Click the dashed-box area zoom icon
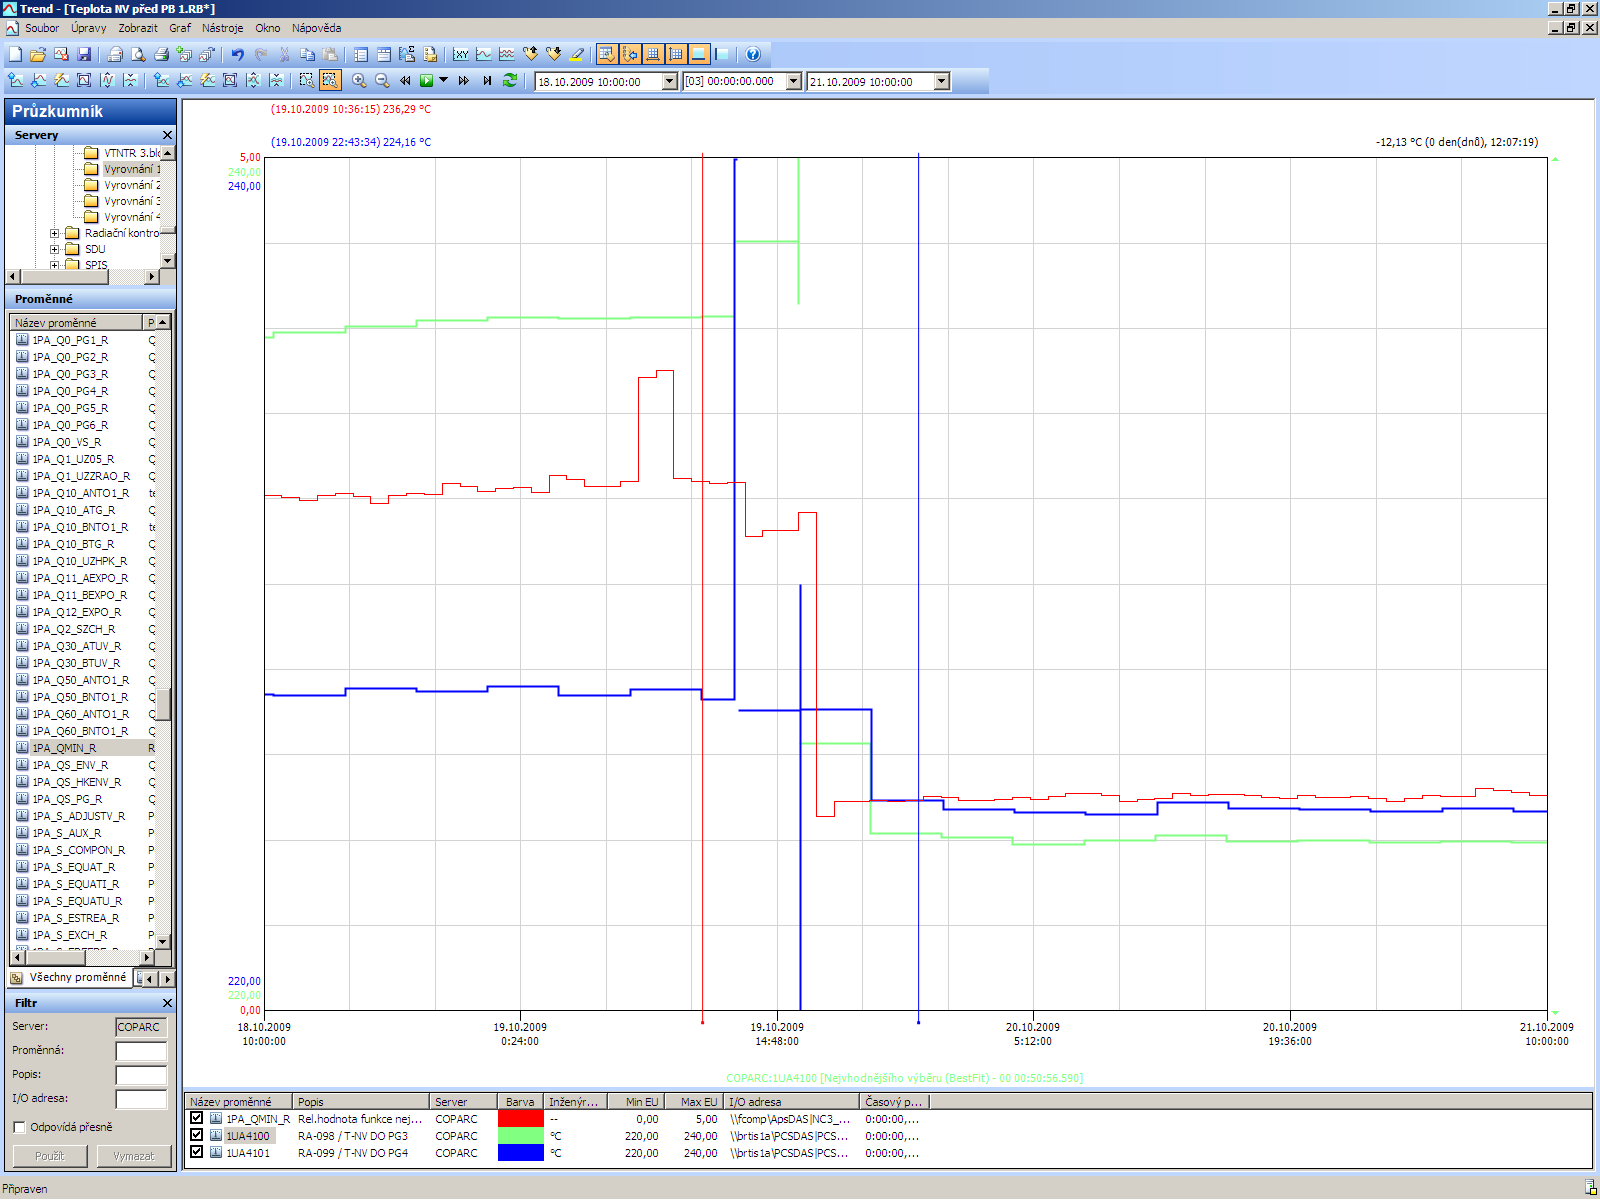 click(x=306, y=80)
